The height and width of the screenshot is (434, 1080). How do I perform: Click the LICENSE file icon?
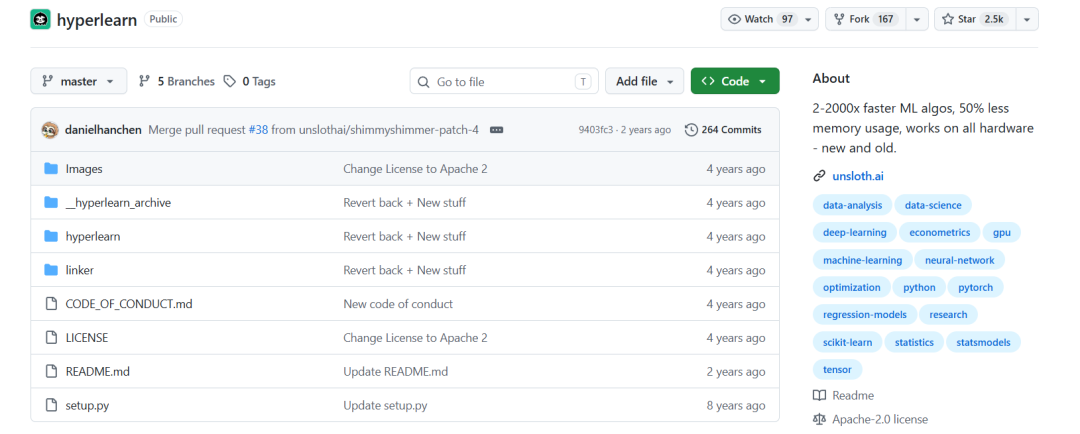click(50, 338)
